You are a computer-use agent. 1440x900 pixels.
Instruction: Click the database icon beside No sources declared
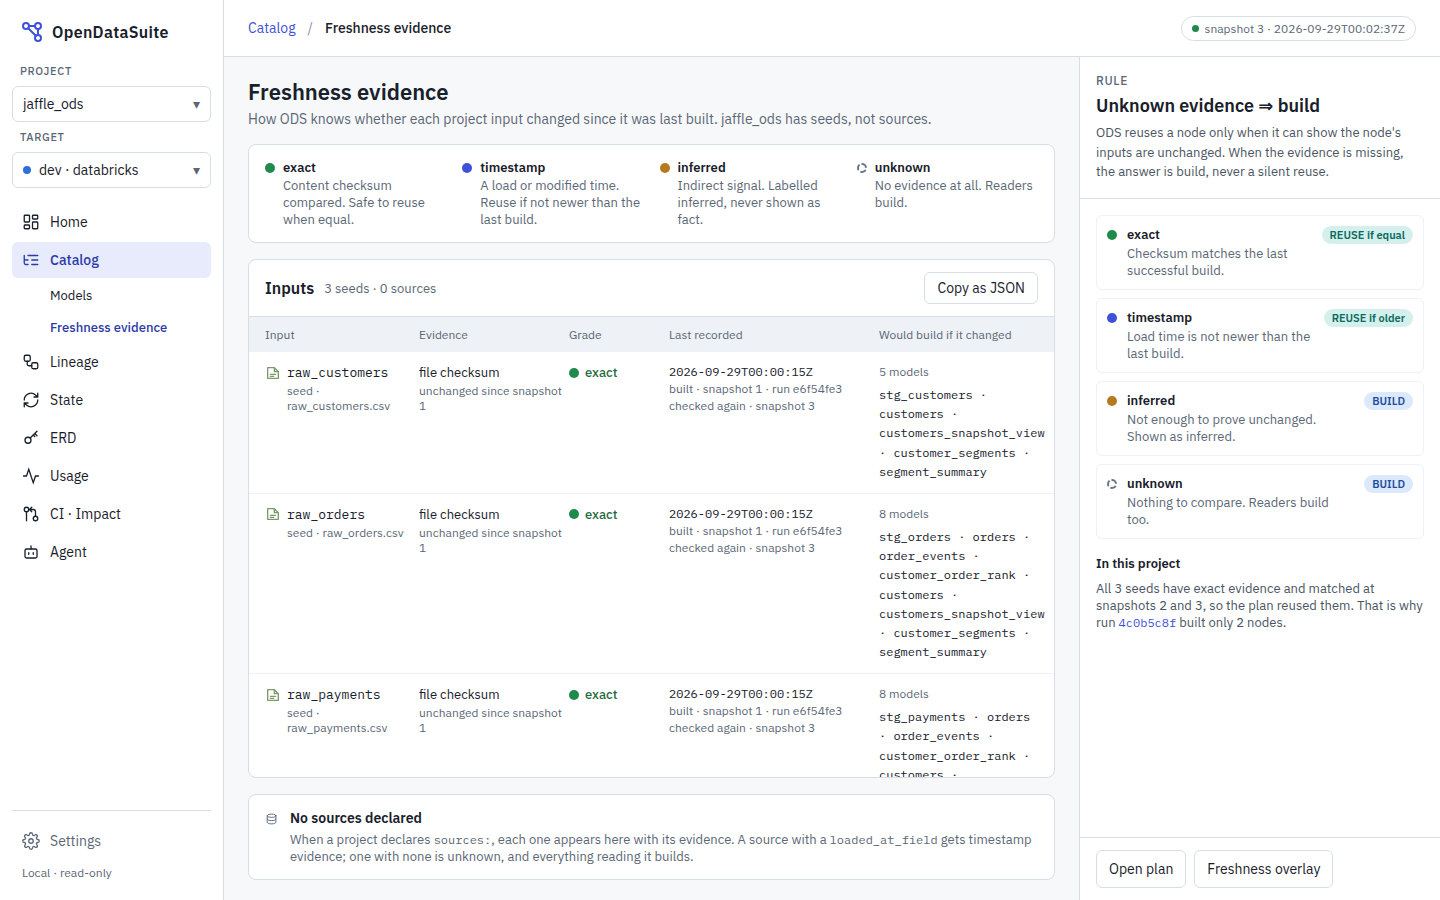(271, 819)
